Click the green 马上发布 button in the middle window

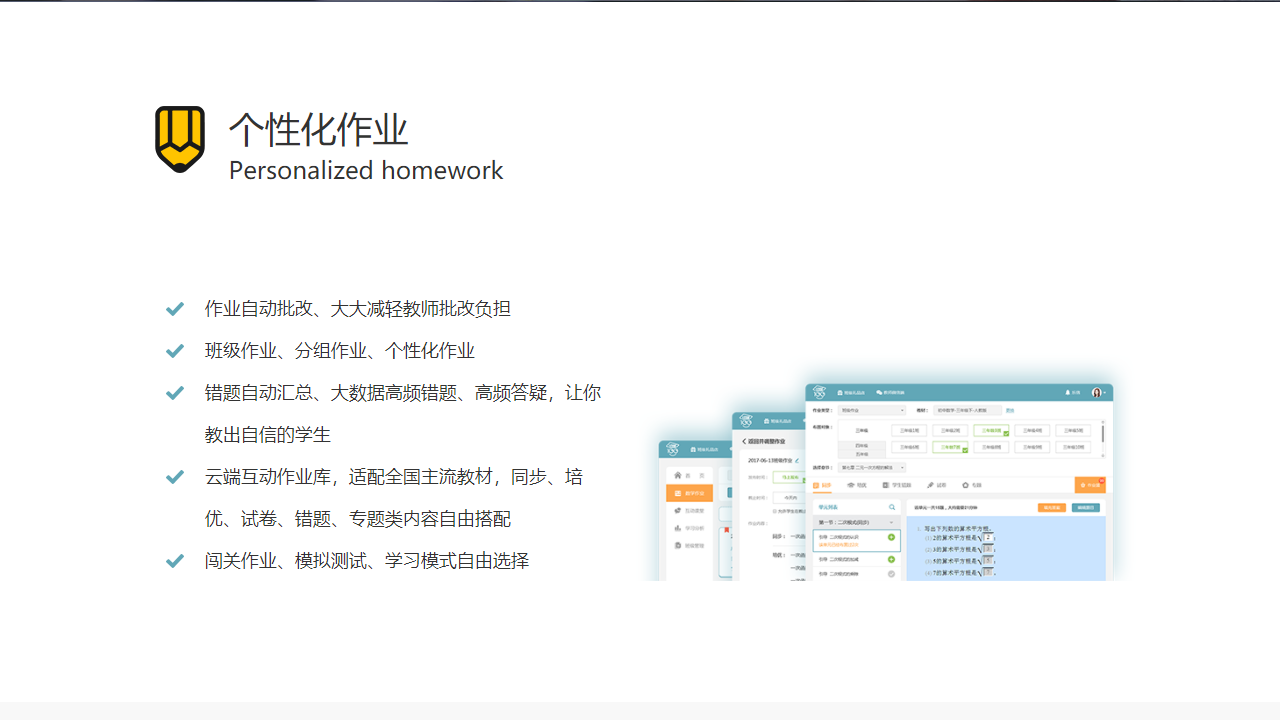coord(788,478)
